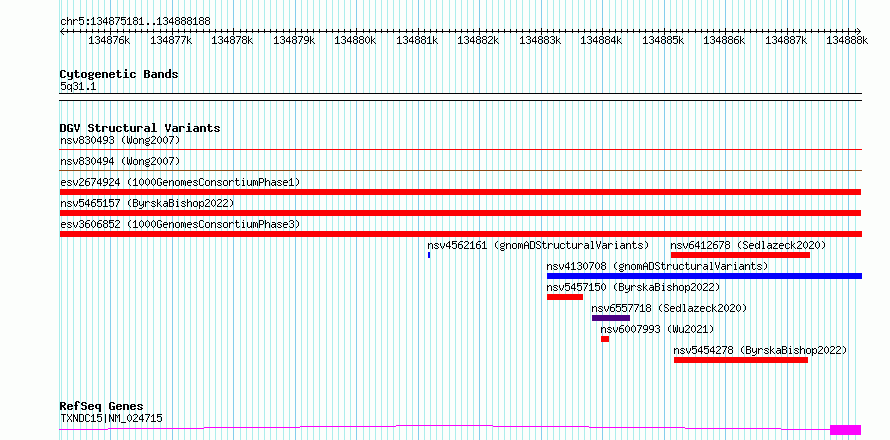
Task: Click the 134886k ruler tick label
Action: pyautogui.click(x=725, y=40)
